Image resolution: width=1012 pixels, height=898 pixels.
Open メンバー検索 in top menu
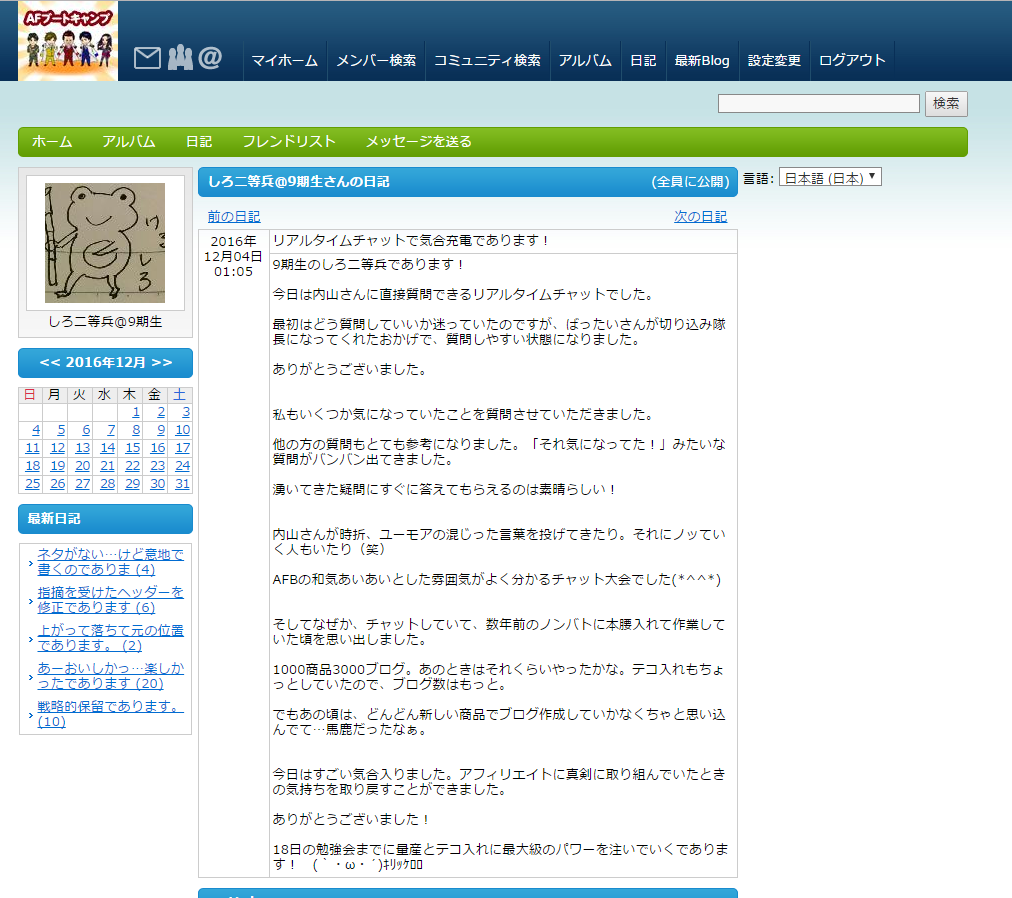[376, 60]
